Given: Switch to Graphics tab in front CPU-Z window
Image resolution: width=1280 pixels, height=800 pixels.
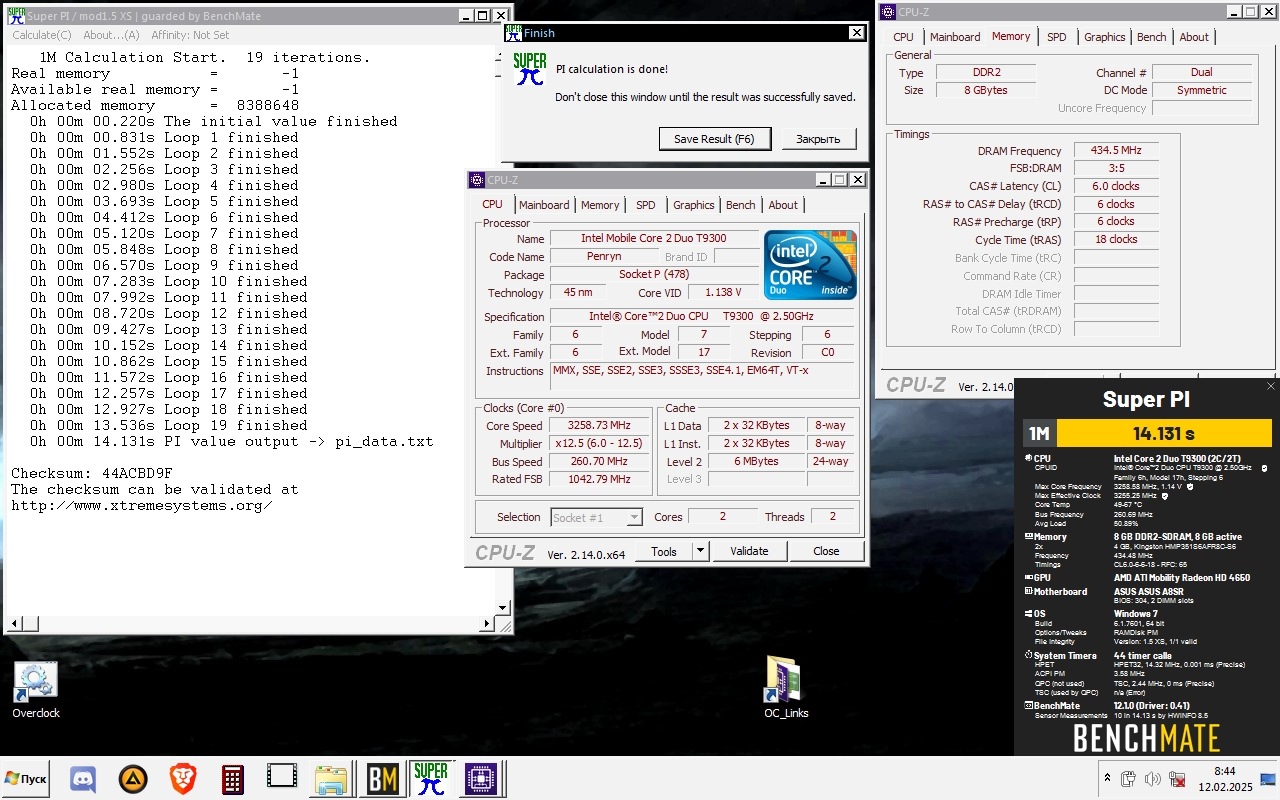Looking at the screenshot, I should 693,205.
